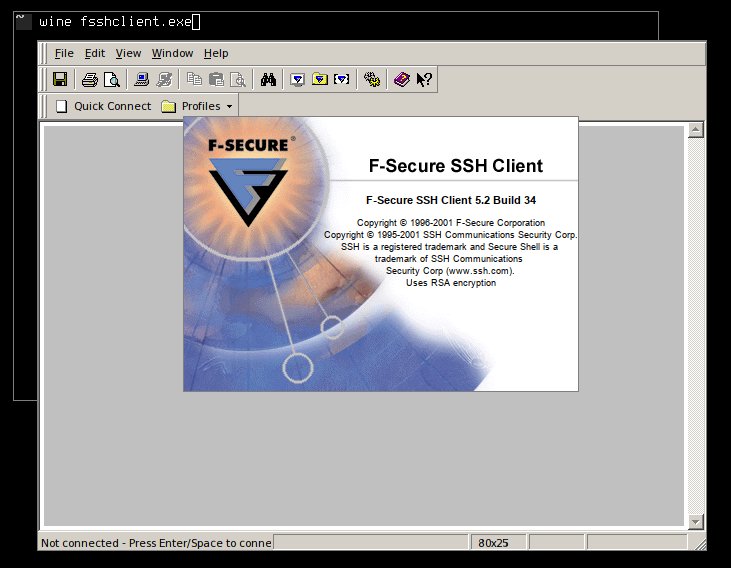Image resolution: width=731 pixels, height=568 pixels.
Task: Click the scrollbar down arrow
Action: [x=696, y=522]
